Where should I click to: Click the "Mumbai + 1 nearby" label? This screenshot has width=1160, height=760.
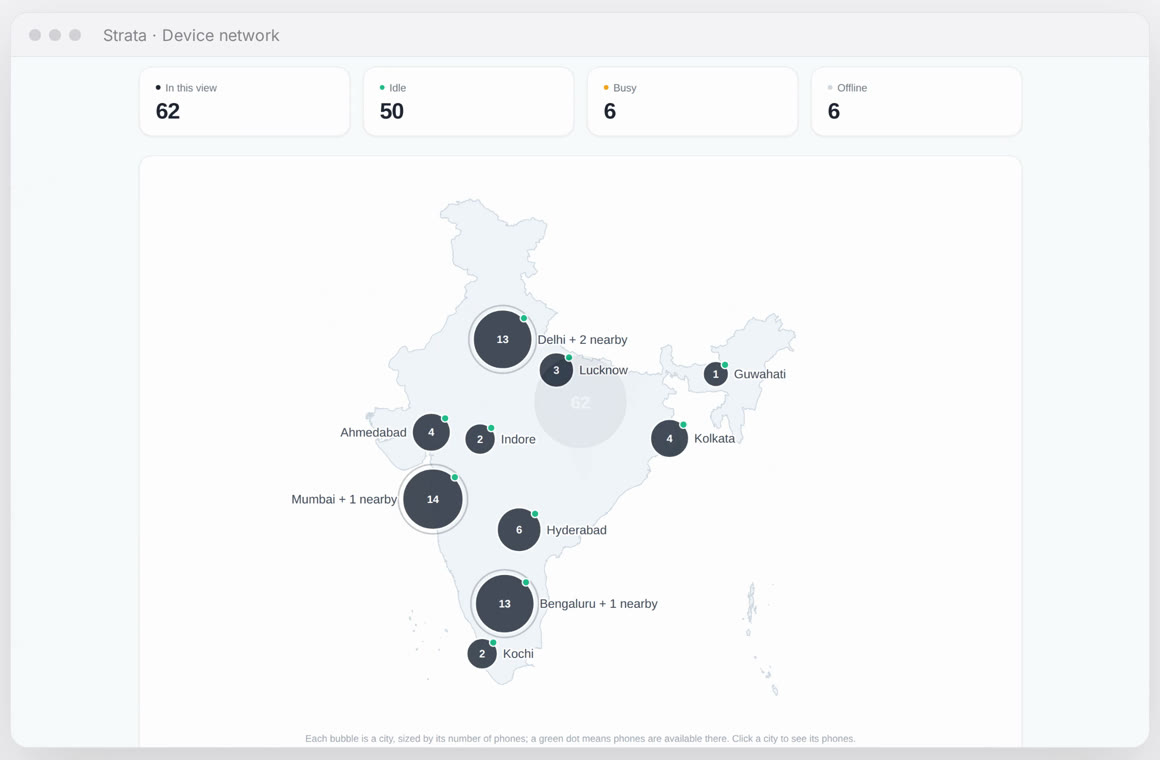pos(344,500)
